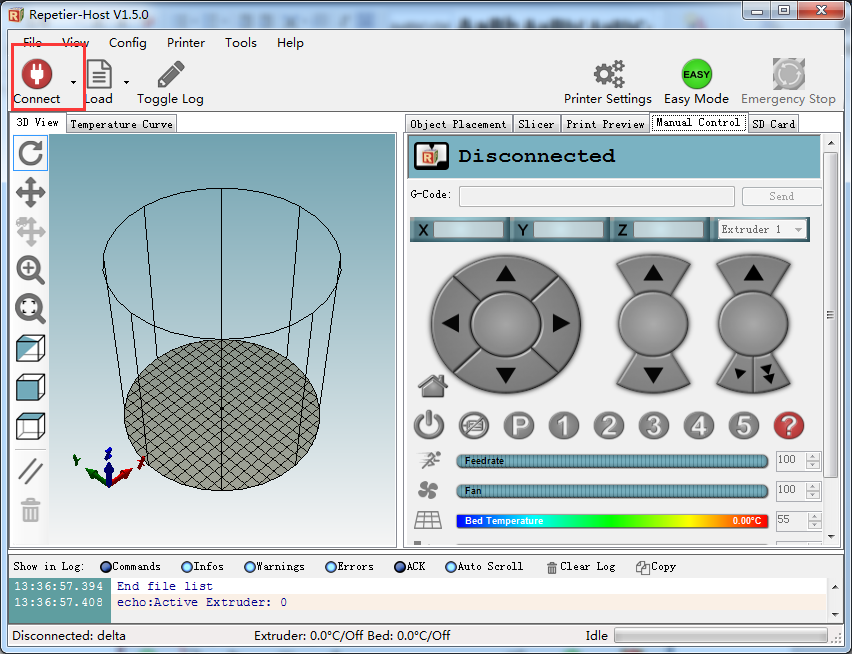Select the rotate view tool
The width and height of the screenshot is (852, 654).
30,153
